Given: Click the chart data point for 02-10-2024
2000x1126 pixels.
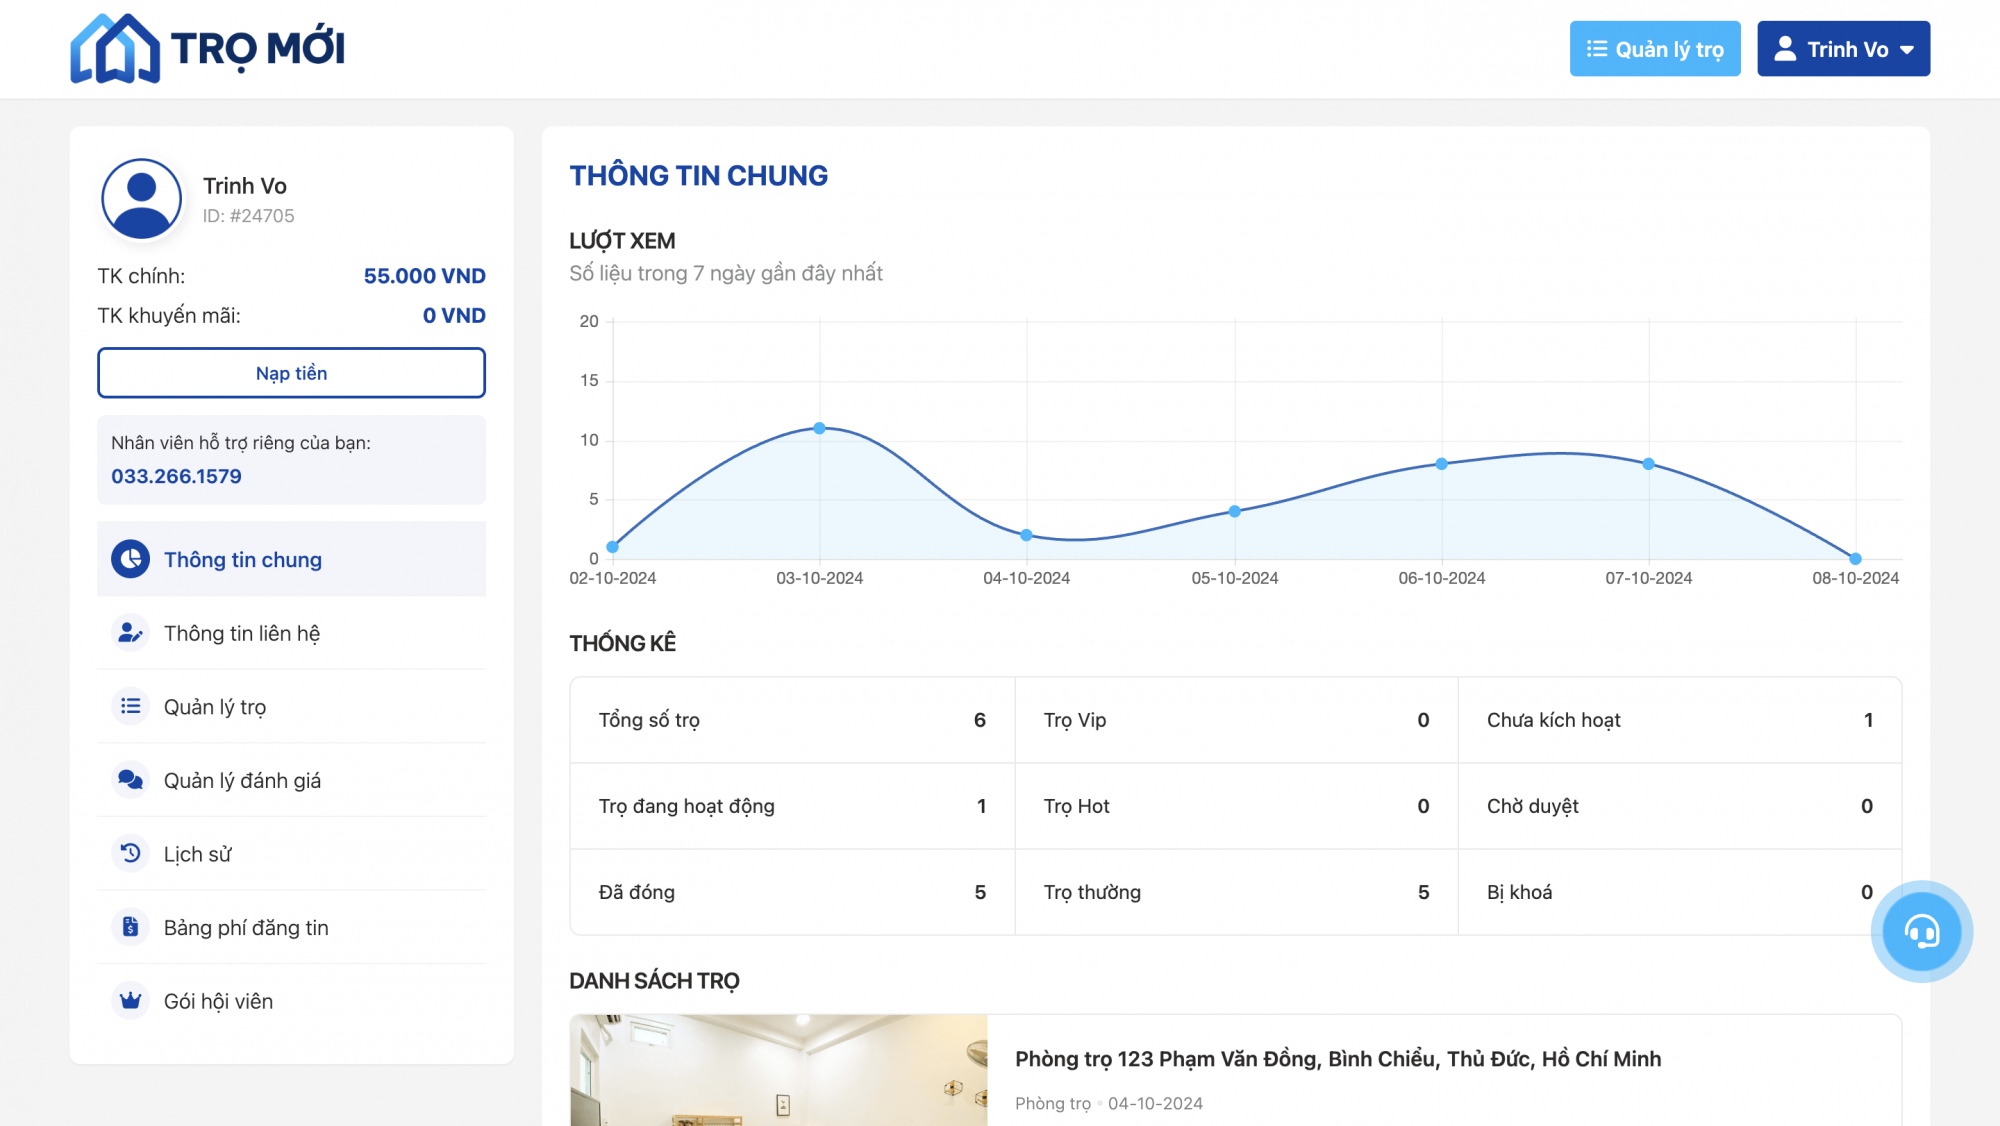Looking at the screenshot, I should click(612, 547).
